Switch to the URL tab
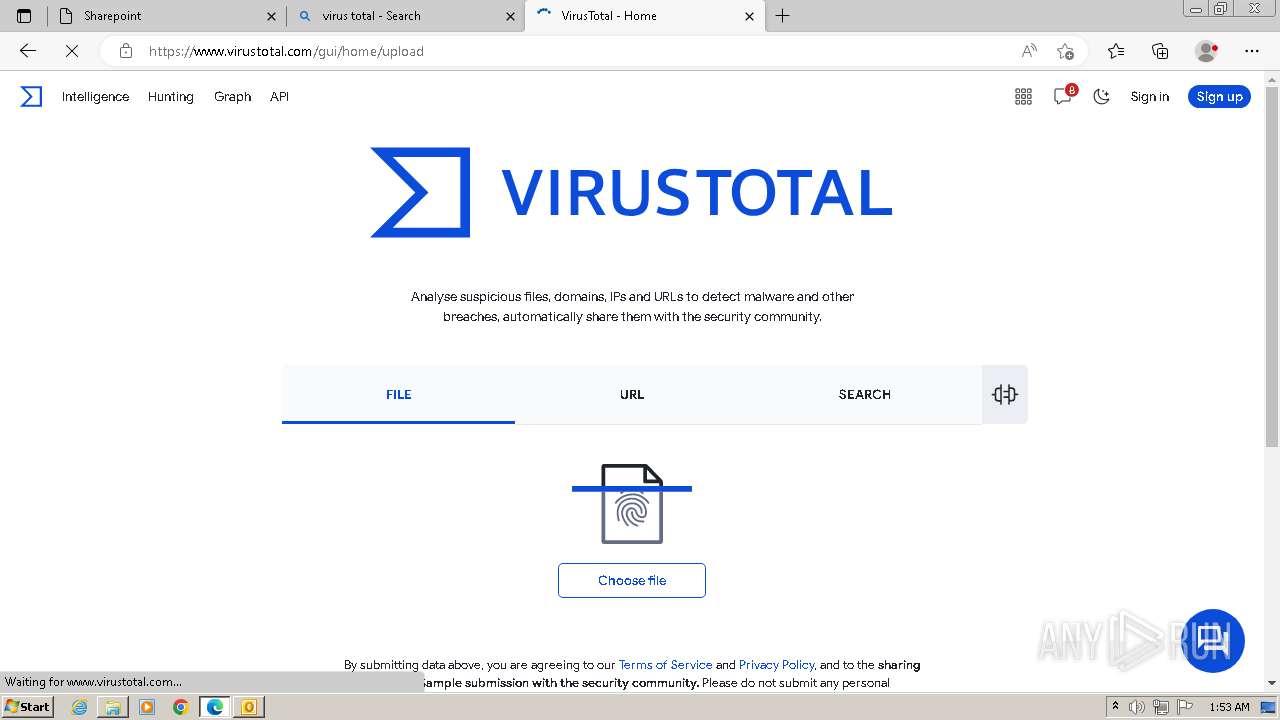Screen dimensions: 1280x720 632,394
